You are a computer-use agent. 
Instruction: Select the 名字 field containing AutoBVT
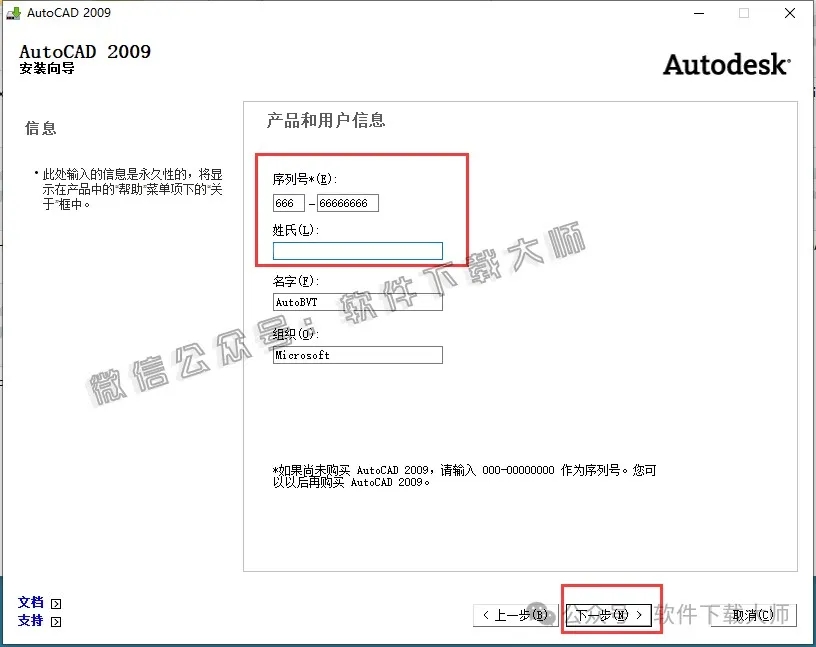click(x=357, y=302)
